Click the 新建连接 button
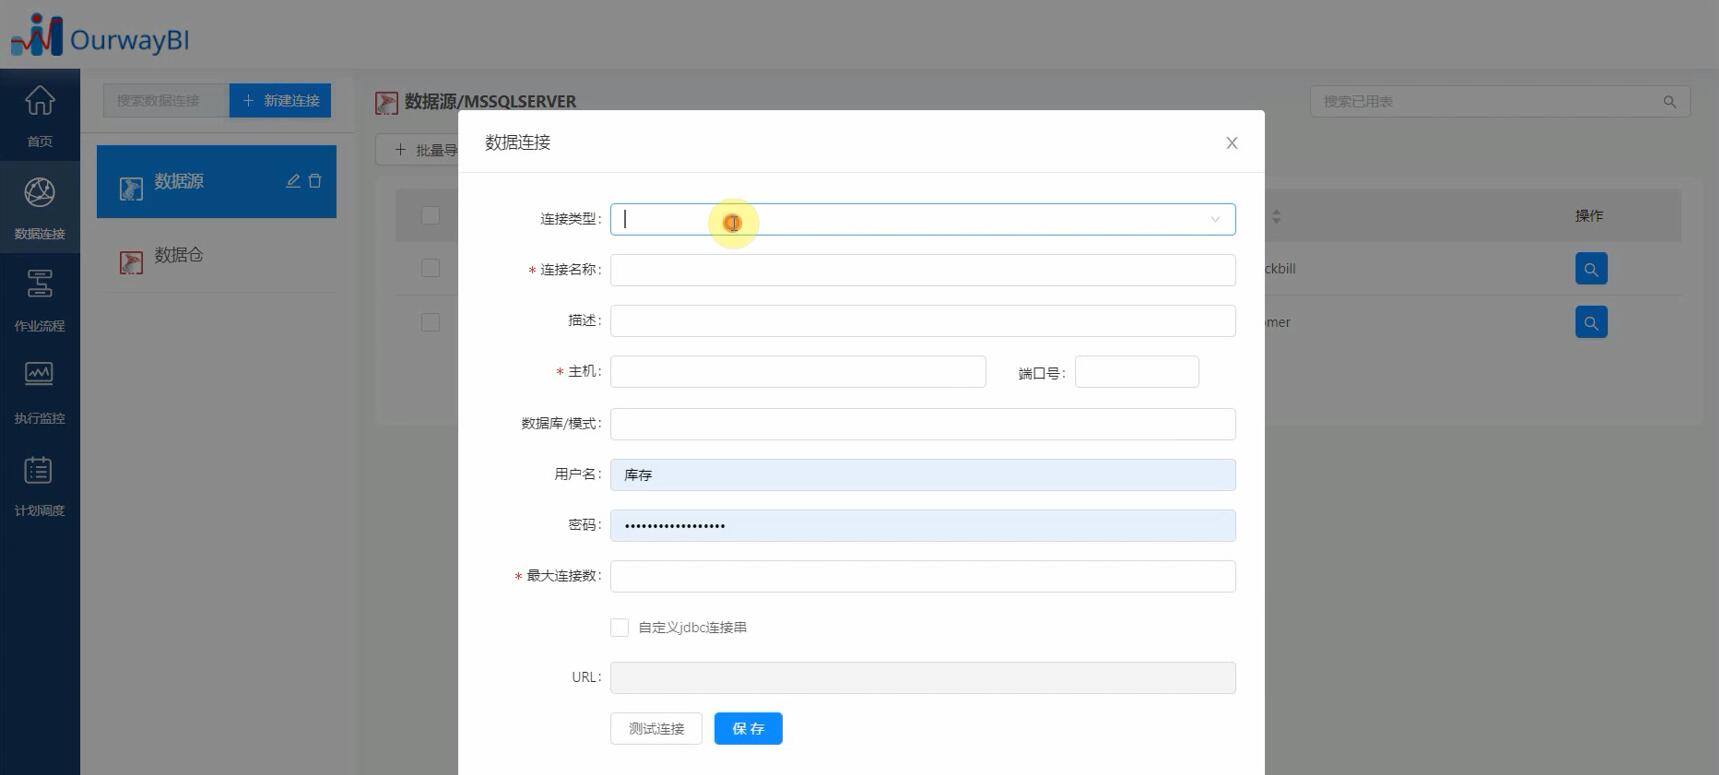Image resolution: width=1719 pixels, height=775 pixels. point(280,101)
